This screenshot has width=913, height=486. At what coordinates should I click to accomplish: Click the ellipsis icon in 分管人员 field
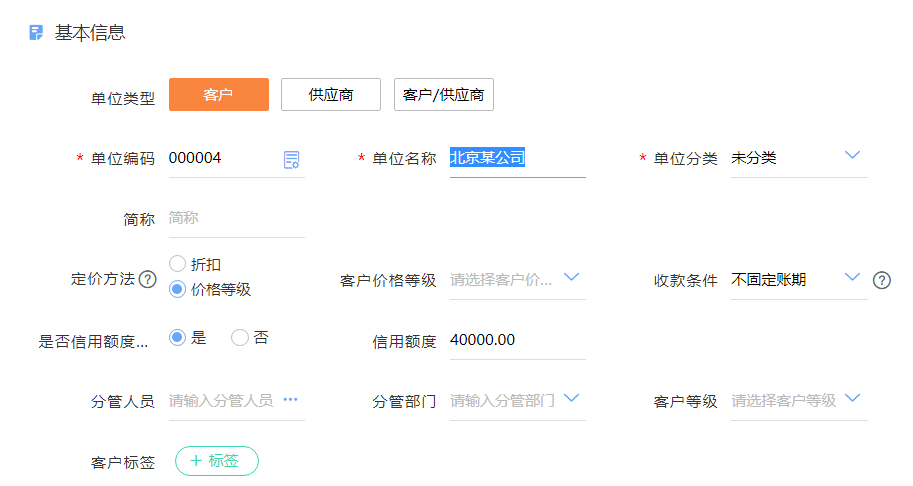tap(290, 400)
